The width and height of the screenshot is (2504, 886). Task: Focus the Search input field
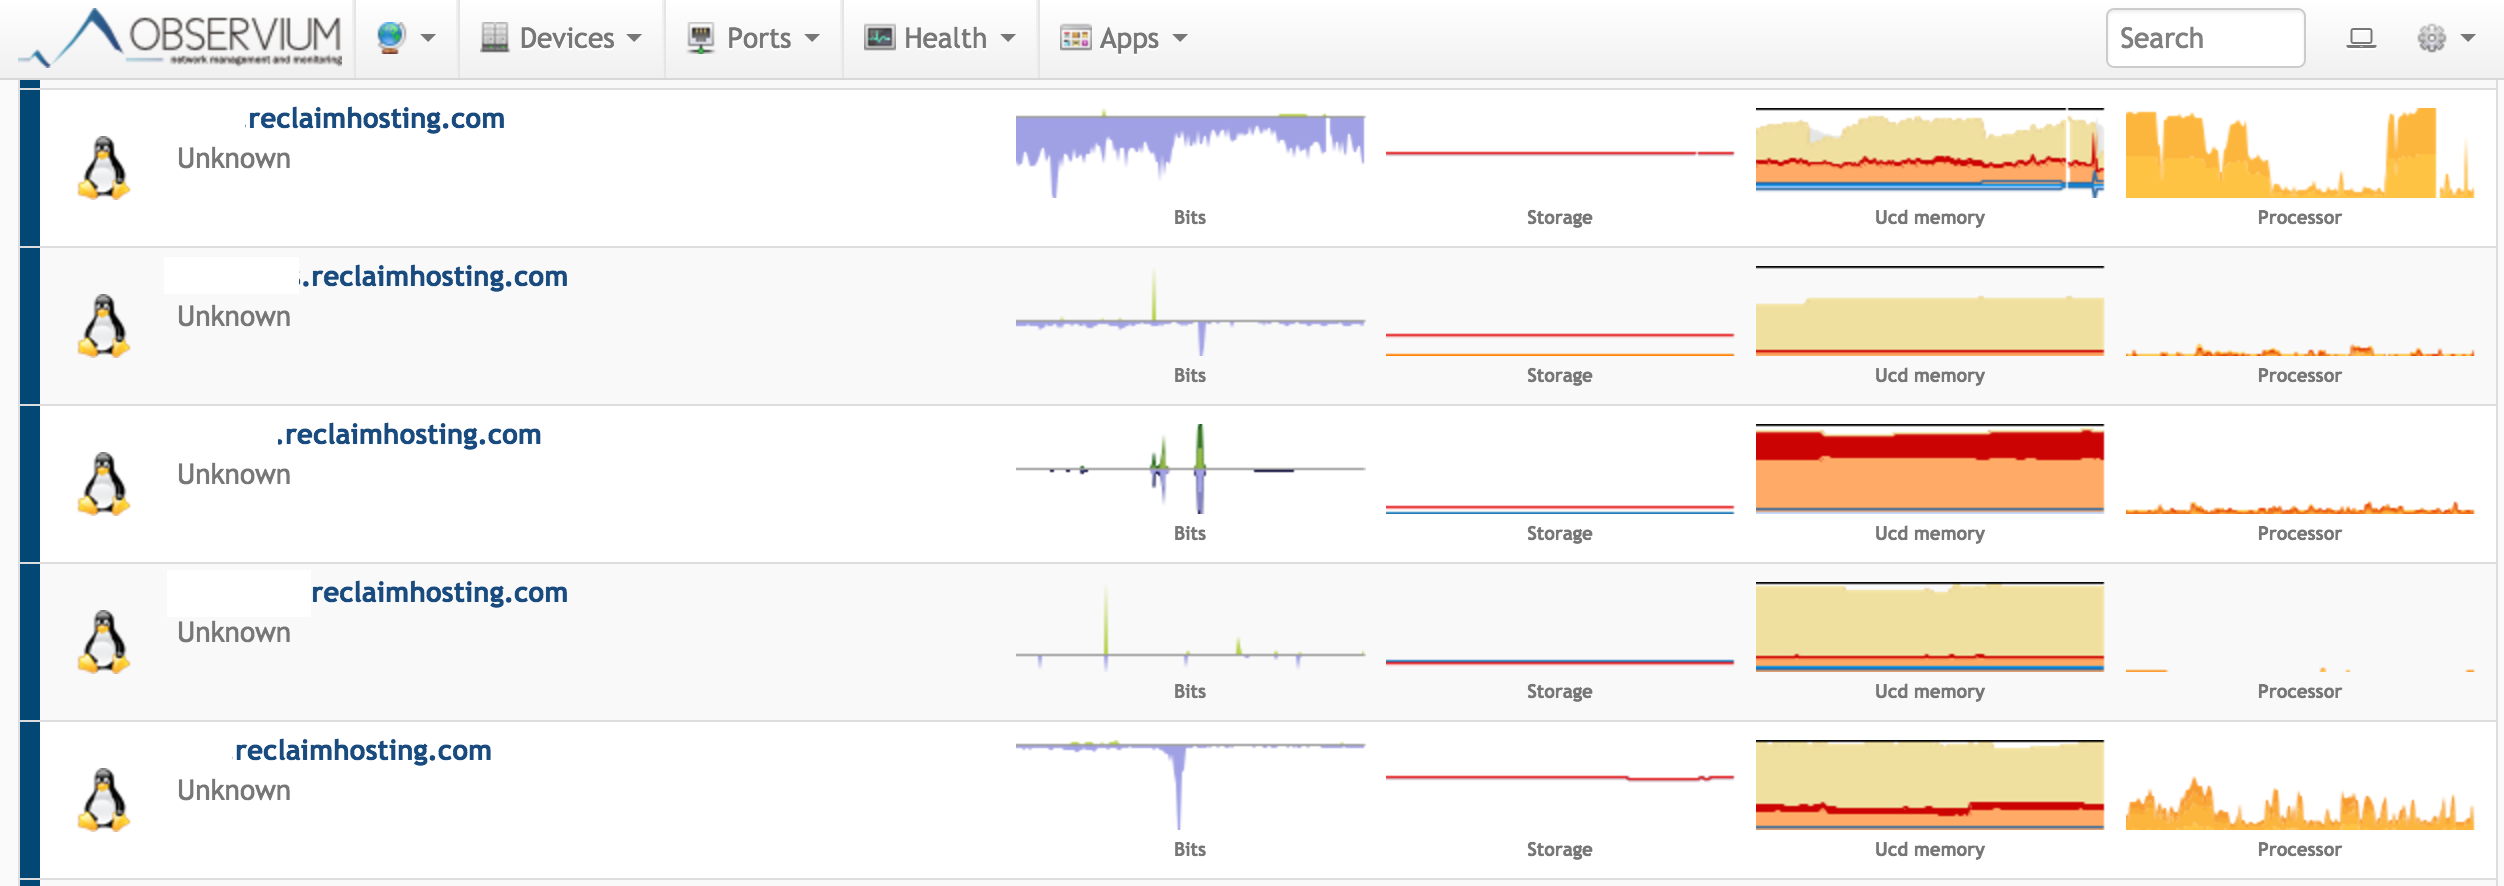click(2205, 38)
